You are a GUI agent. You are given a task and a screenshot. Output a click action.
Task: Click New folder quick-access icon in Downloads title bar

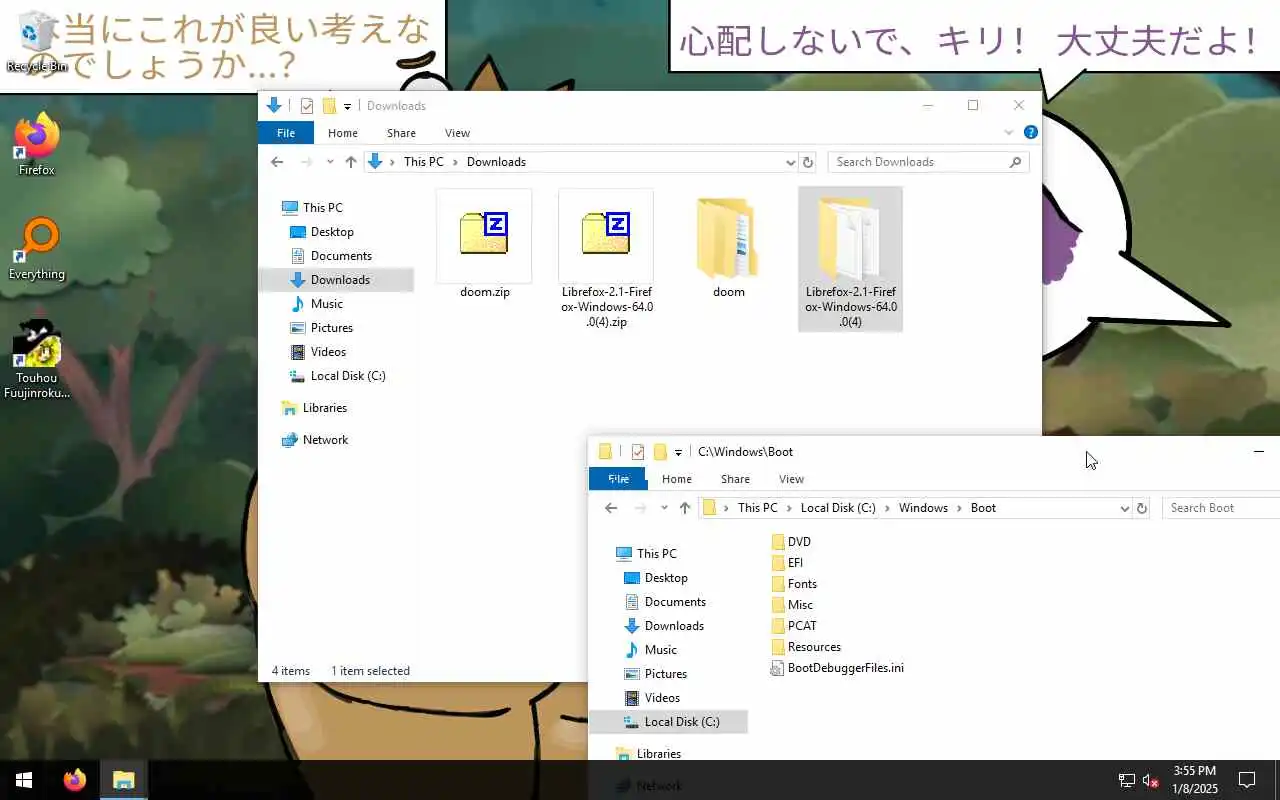tap(329, 106)
